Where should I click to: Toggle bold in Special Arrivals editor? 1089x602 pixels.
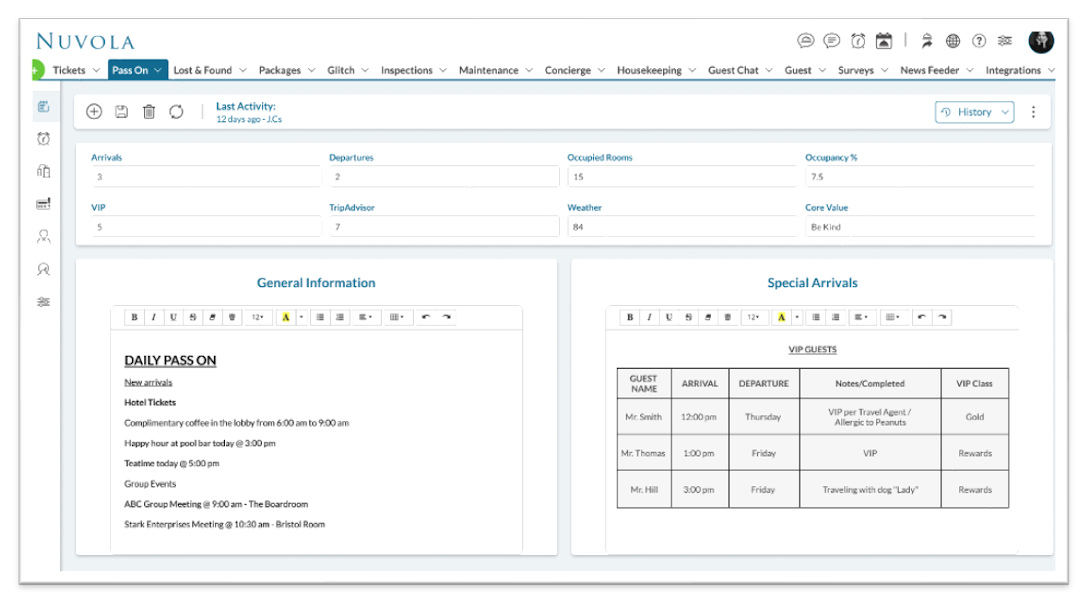tap(630, 317)
